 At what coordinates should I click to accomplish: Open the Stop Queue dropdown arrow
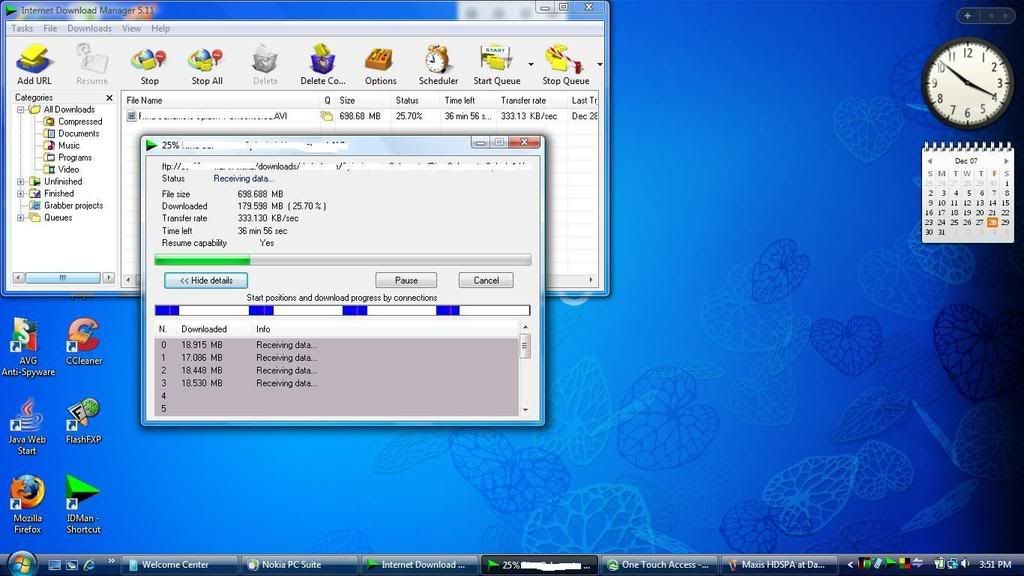[x=599, y=64]
